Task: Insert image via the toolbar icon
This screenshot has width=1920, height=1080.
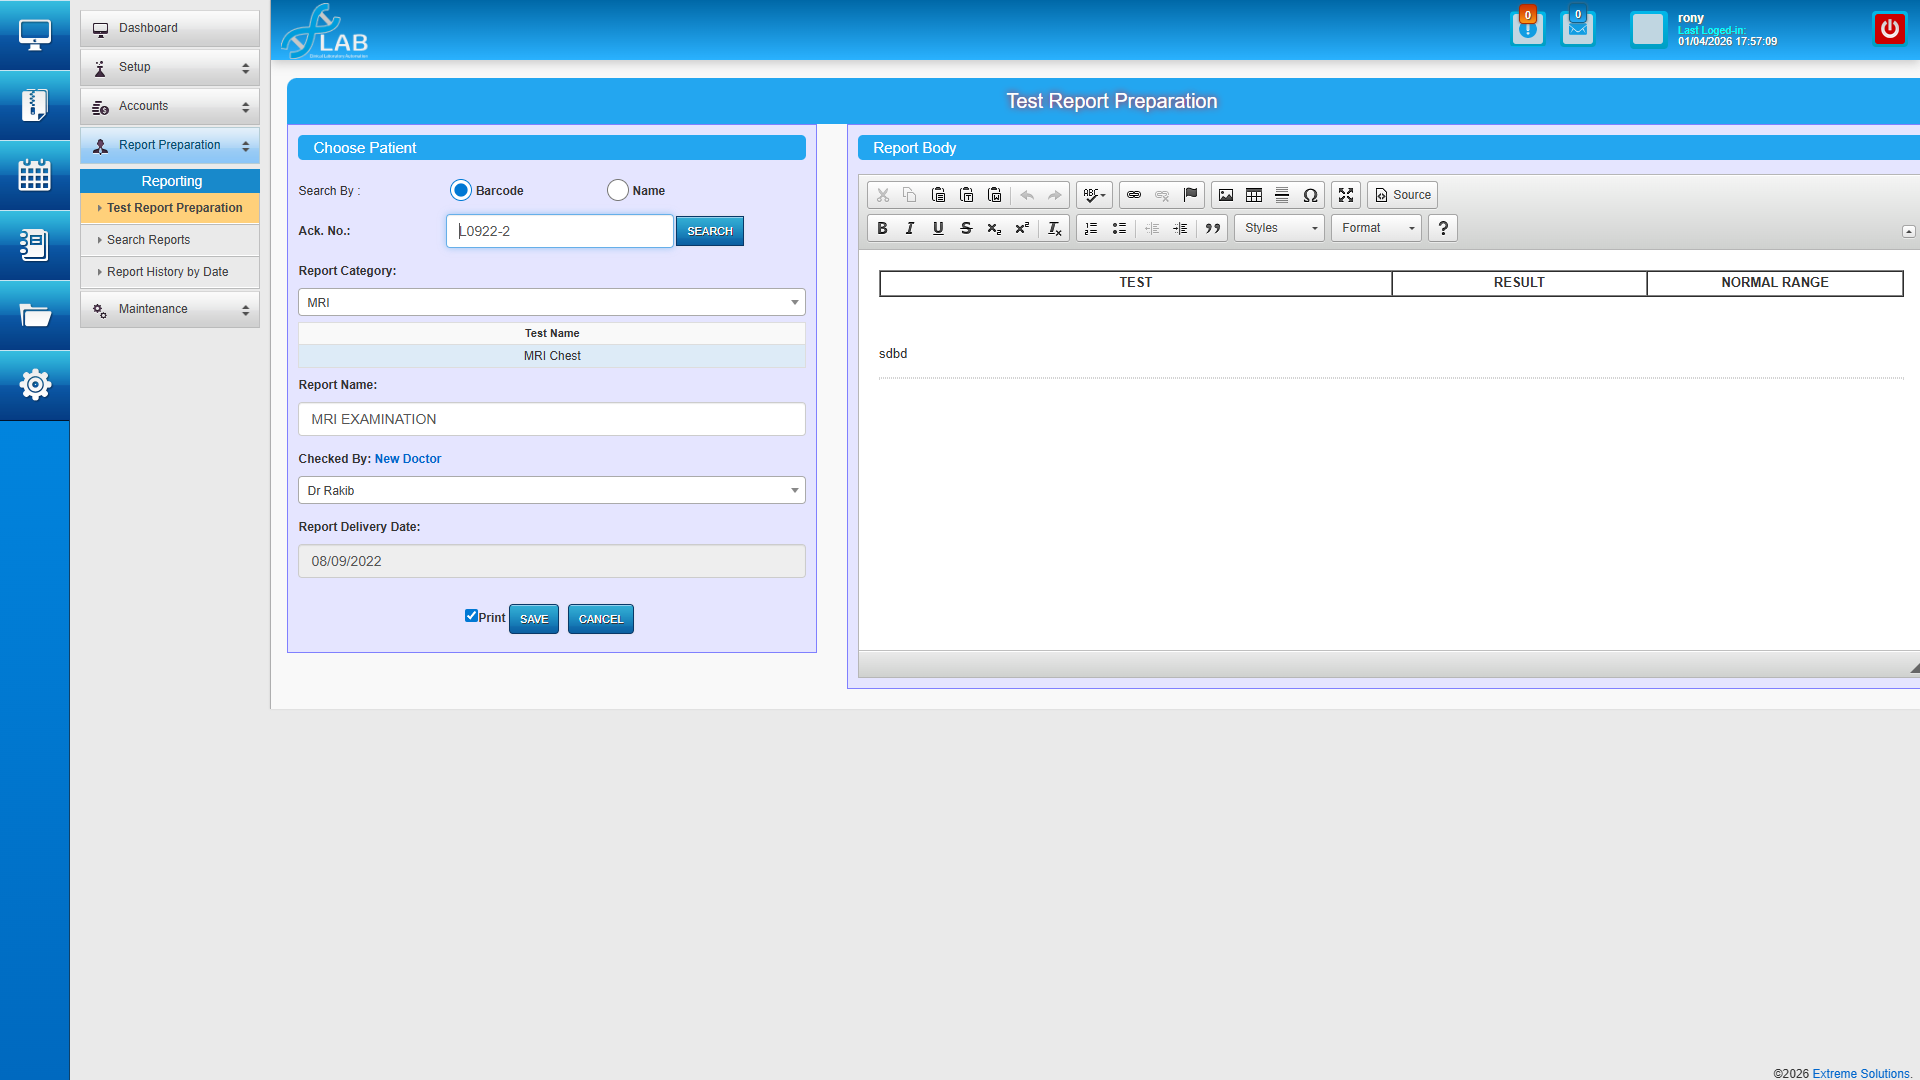Action: pos(1226,195)
